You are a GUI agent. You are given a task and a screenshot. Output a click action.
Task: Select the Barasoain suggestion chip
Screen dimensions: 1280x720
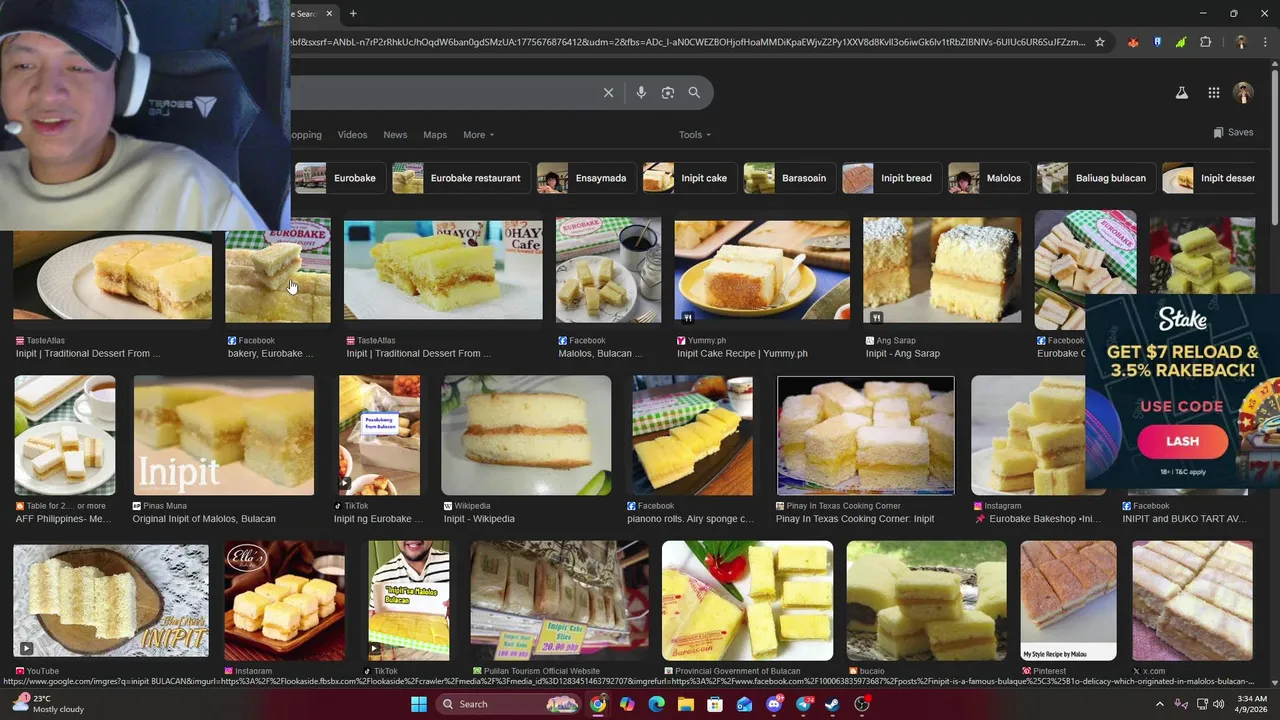coord(788,178)
